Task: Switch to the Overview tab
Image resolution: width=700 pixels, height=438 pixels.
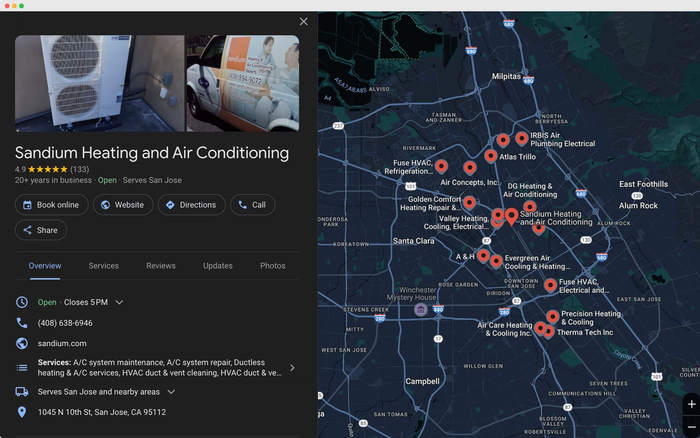Action: click(x=45, y=266)
